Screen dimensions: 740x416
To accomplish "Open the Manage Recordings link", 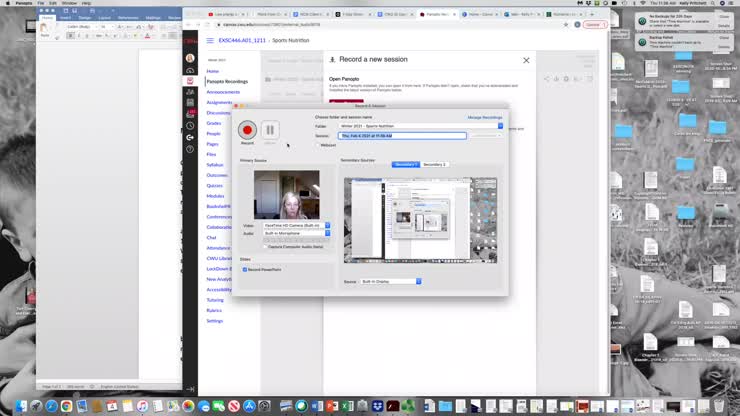I will (x=485, y=117).
